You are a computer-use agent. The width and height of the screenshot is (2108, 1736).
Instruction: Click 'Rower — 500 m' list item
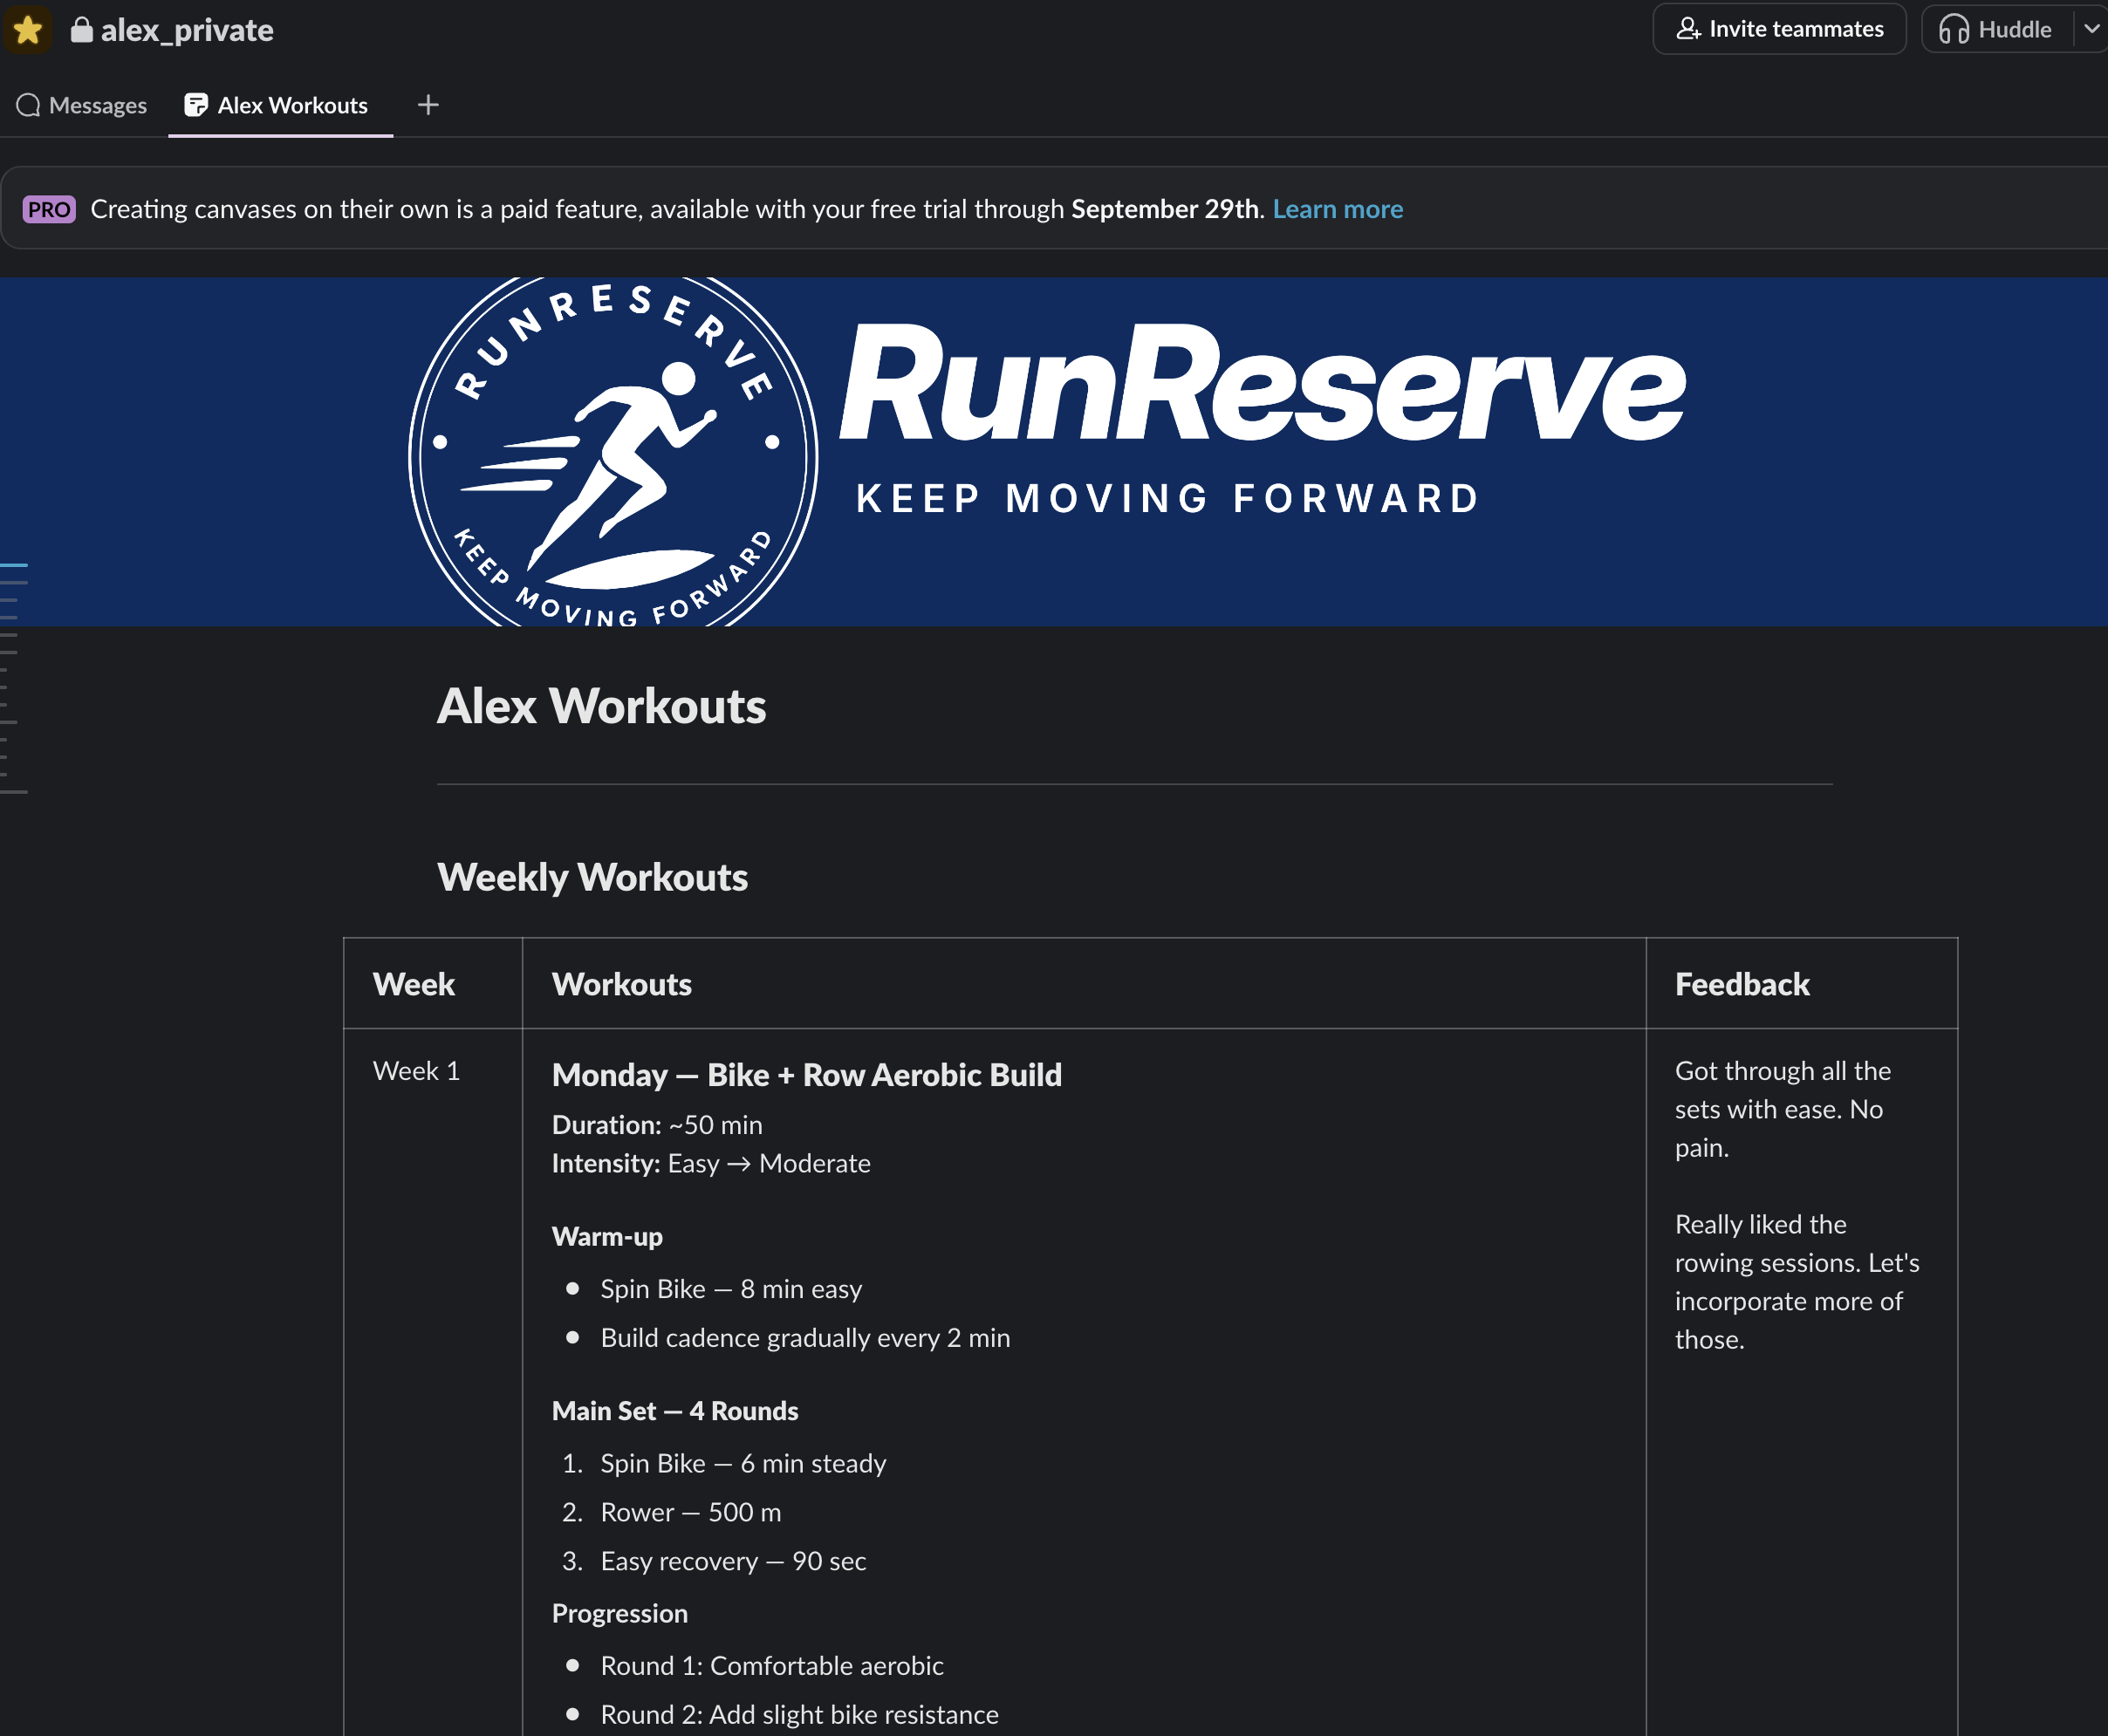point(690,1512)
